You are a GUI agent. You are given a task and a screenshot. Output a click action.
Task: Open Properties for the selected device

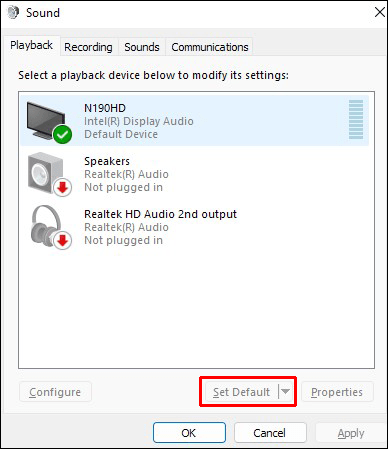tap(337, 392)
